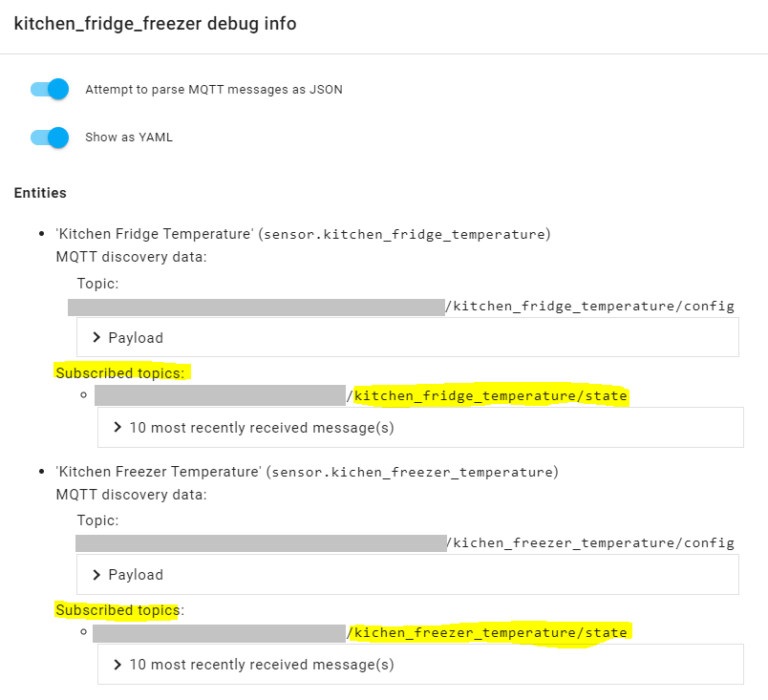Screen dimensions: 768x700
Task: Turn off the Show as YAML switch
Action: tap(49, 137)
